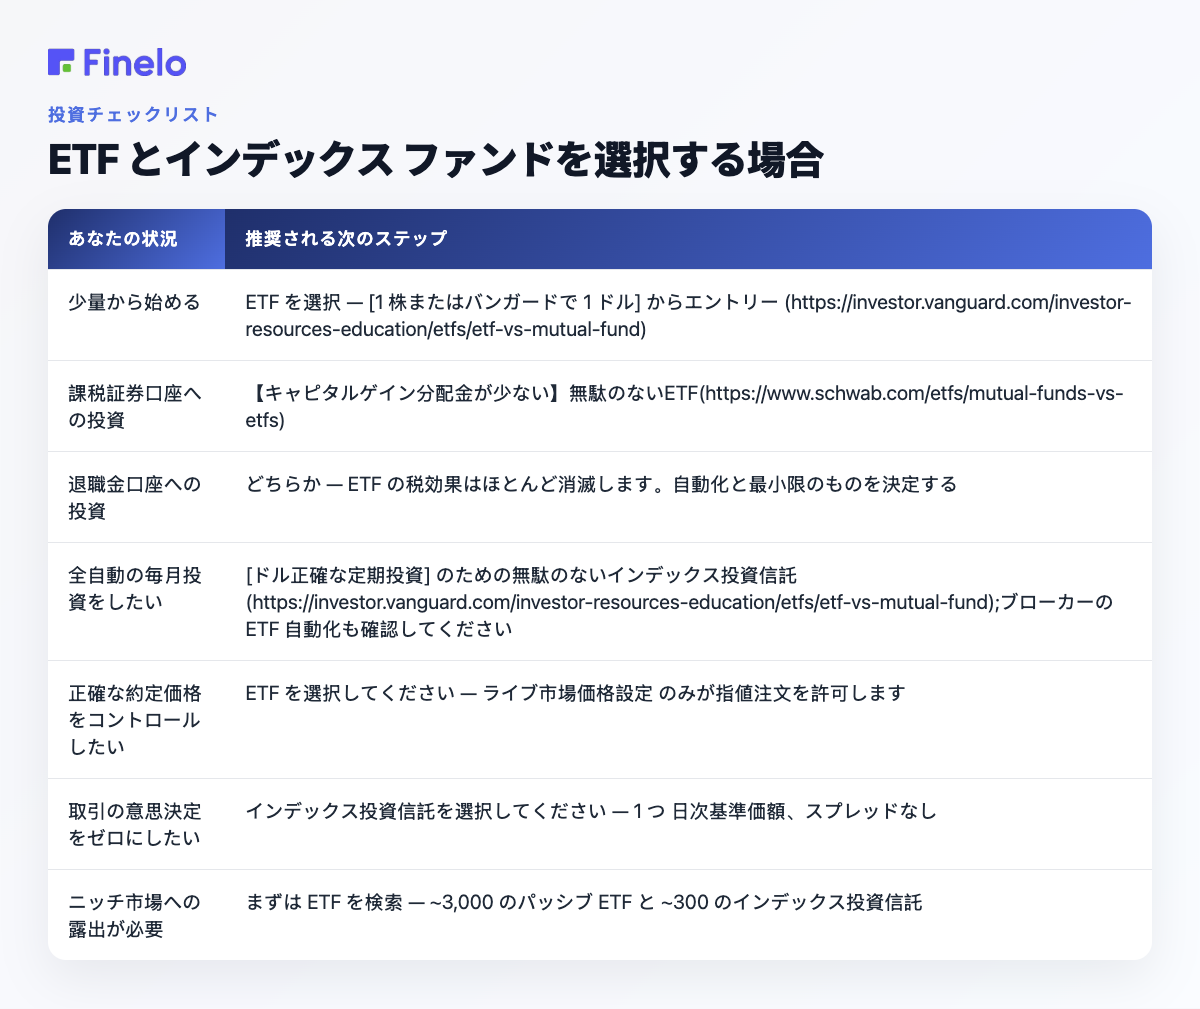This screenshot has height=1009, width=1200.
Task: Select the 少量から始める row label
Action: tap(134, 302)
